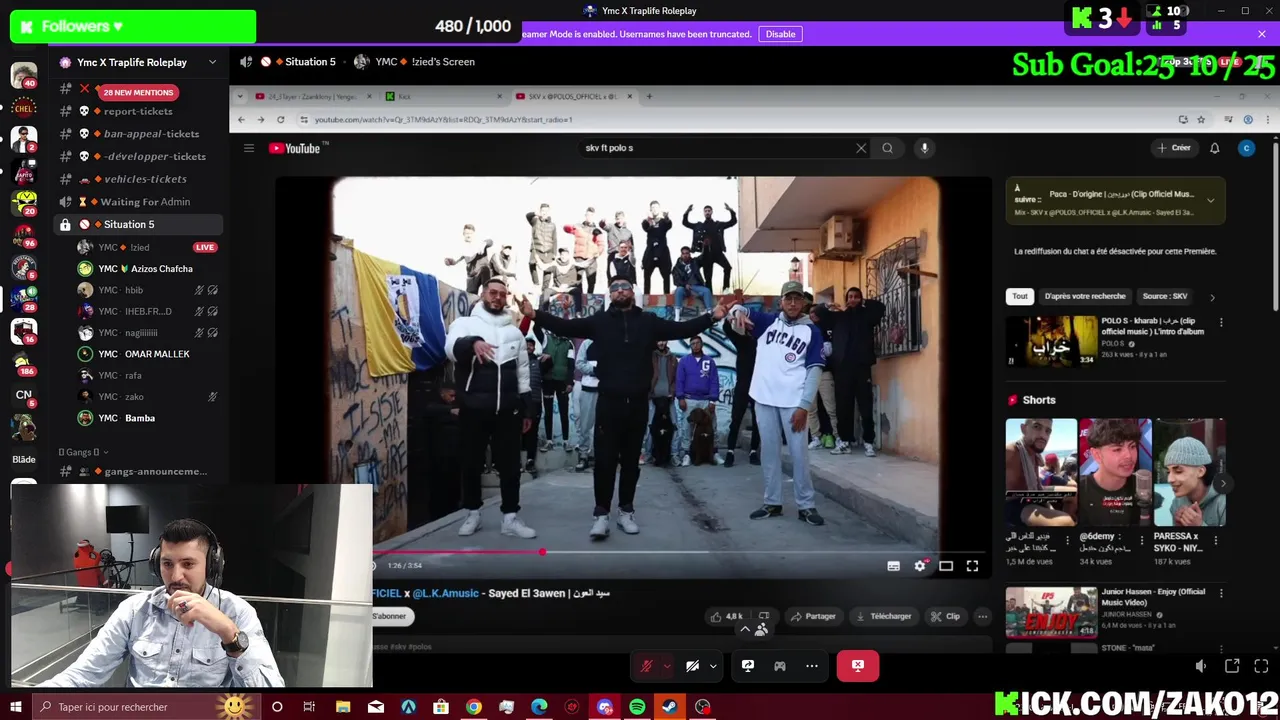The width and height of the screenshot is (1280, 720).
Task: Select D'après votre recherche filter chip
Action: pyautogui.click(x=1085, y=296)
